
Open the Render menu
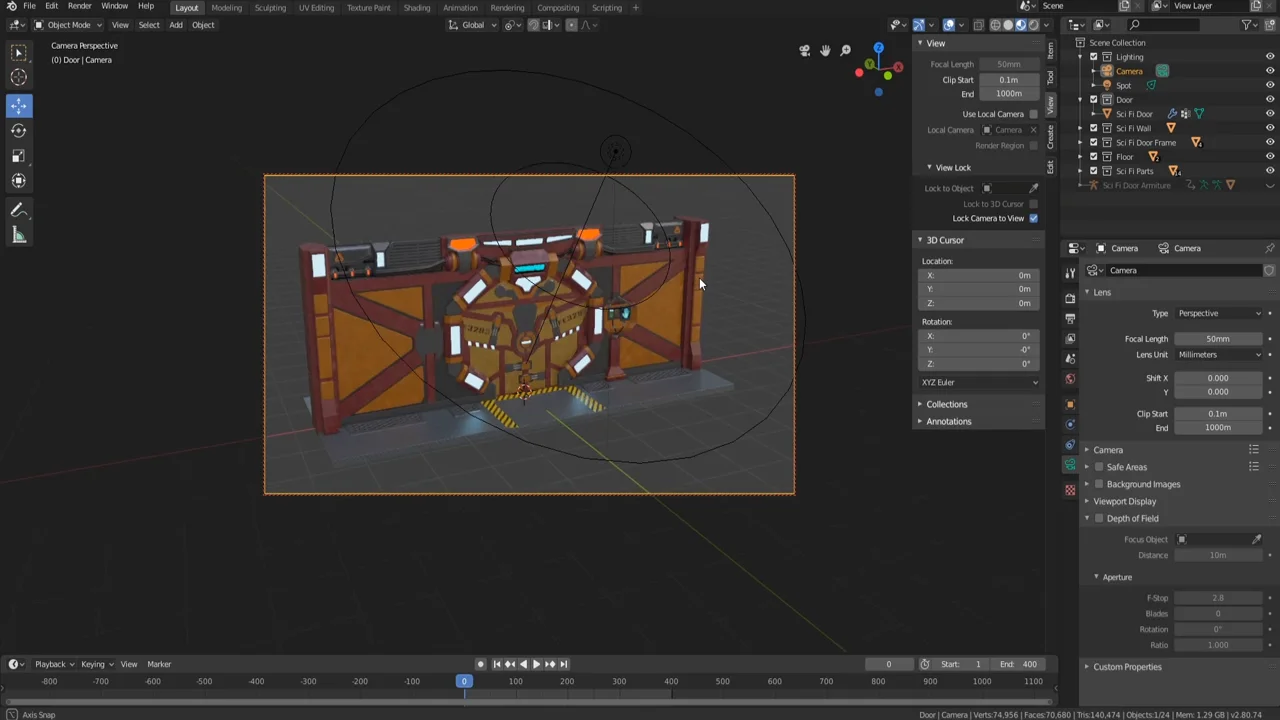(x=79, y=8)
